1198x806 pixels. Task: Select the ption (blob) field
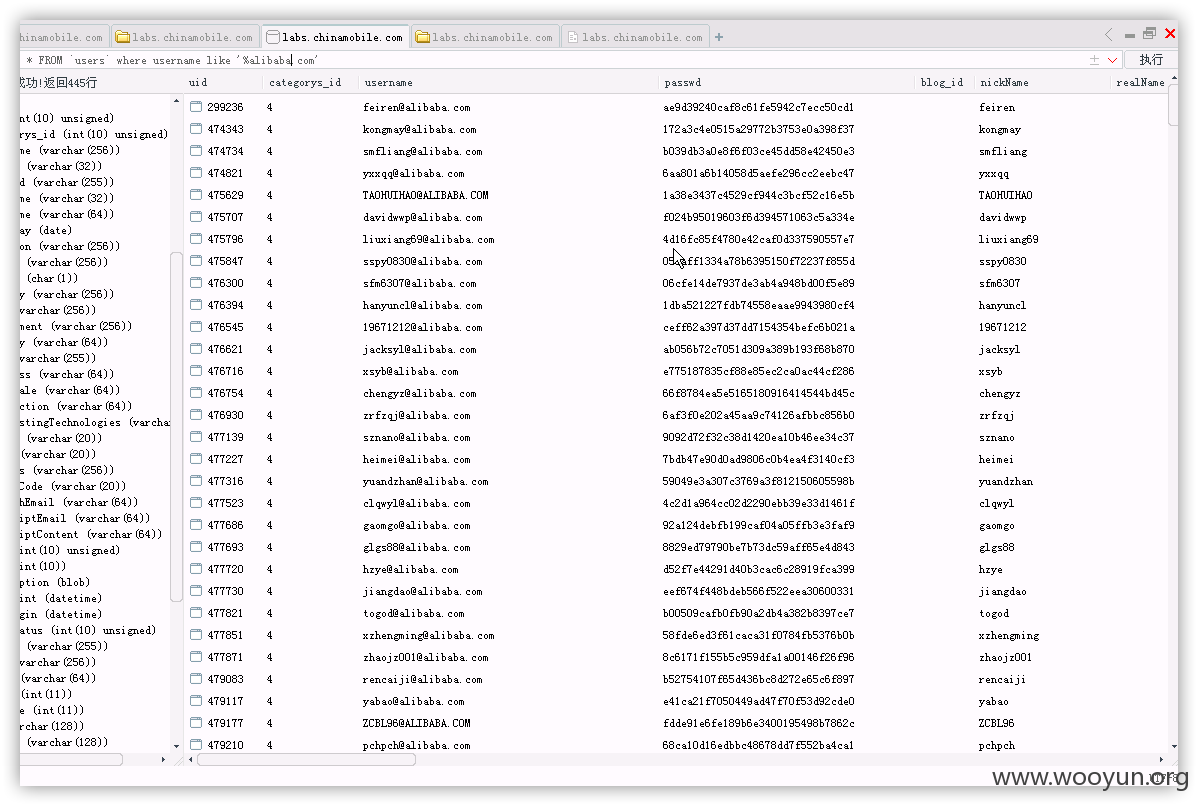click(x=55, y=583)
